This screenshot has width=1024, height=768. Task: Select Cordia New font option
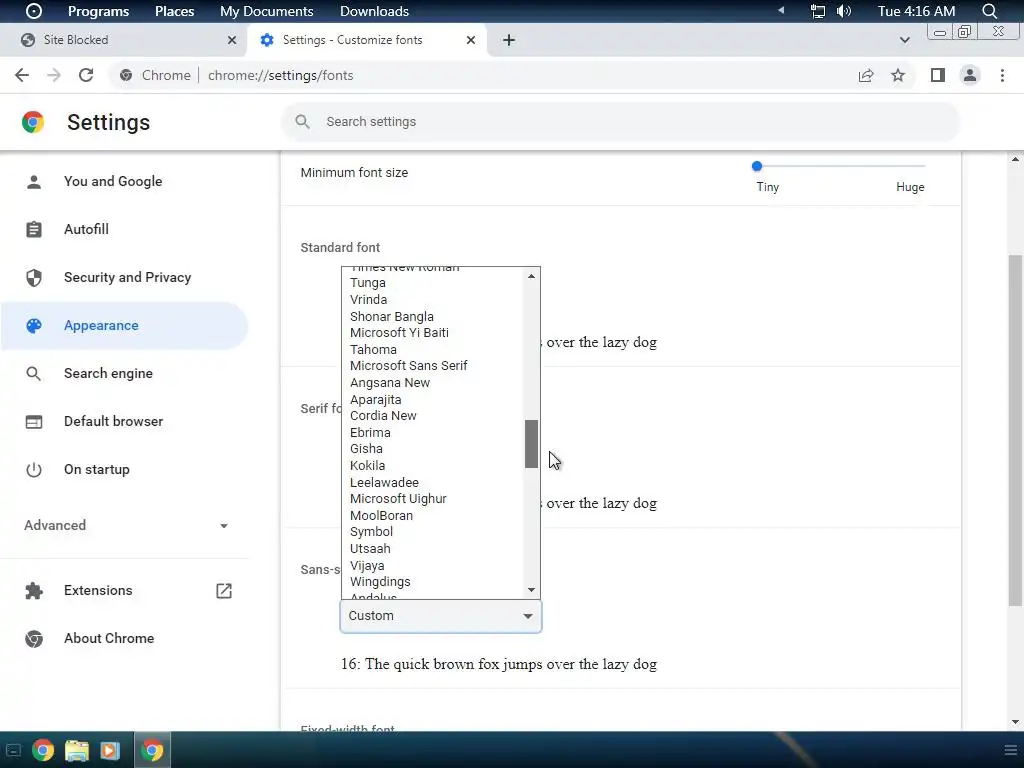433,415
